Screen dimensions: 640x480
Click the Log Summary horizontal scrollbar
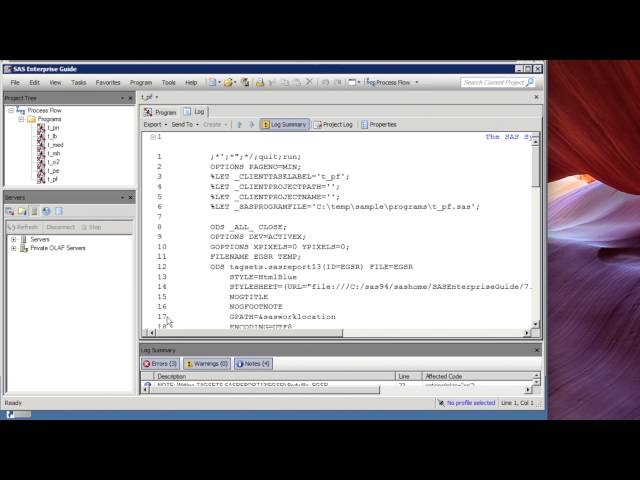pyautogui.click(x=264, y=390)
